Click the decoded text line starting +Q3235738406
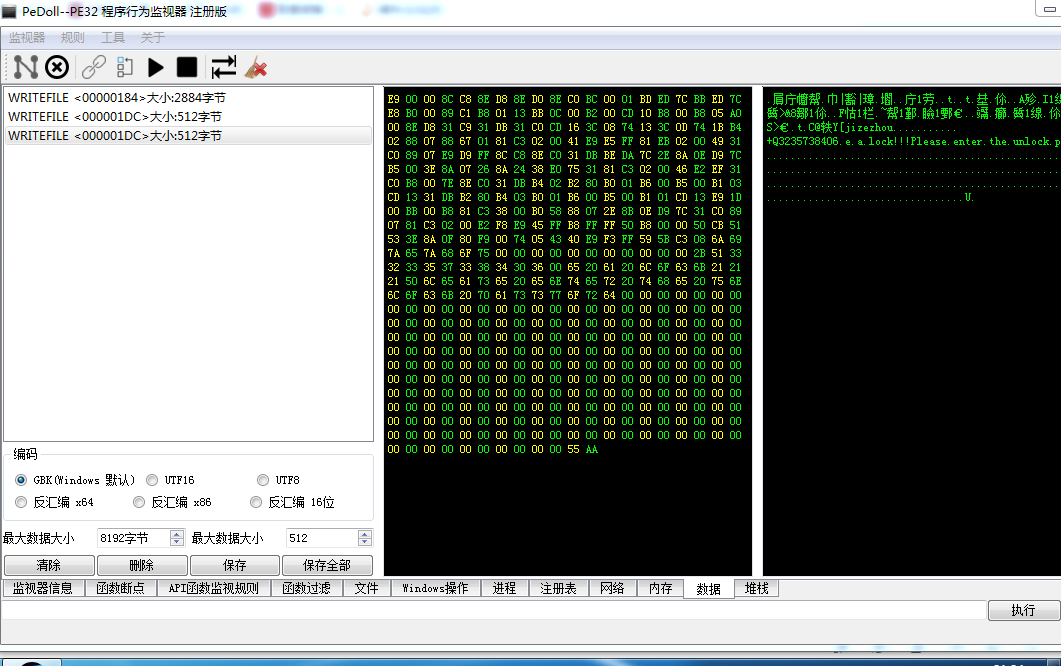This screenshot has width=1061, height=666. click(913, 141)
